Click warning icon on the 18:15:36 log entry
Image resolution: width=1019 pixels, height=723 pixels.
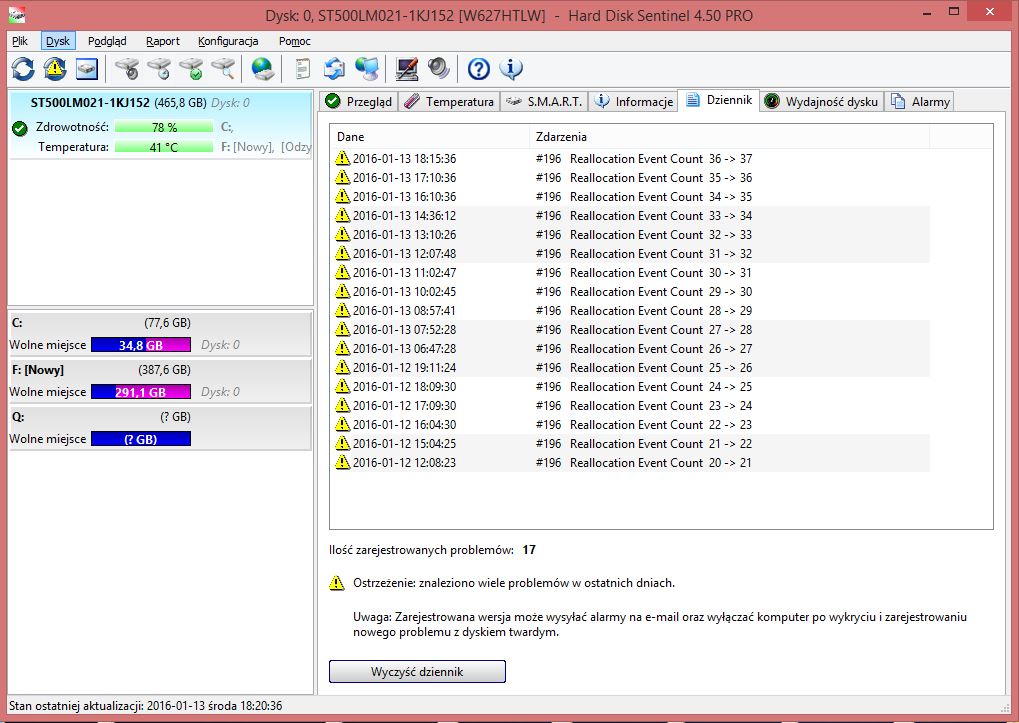(x=342, y=159)
